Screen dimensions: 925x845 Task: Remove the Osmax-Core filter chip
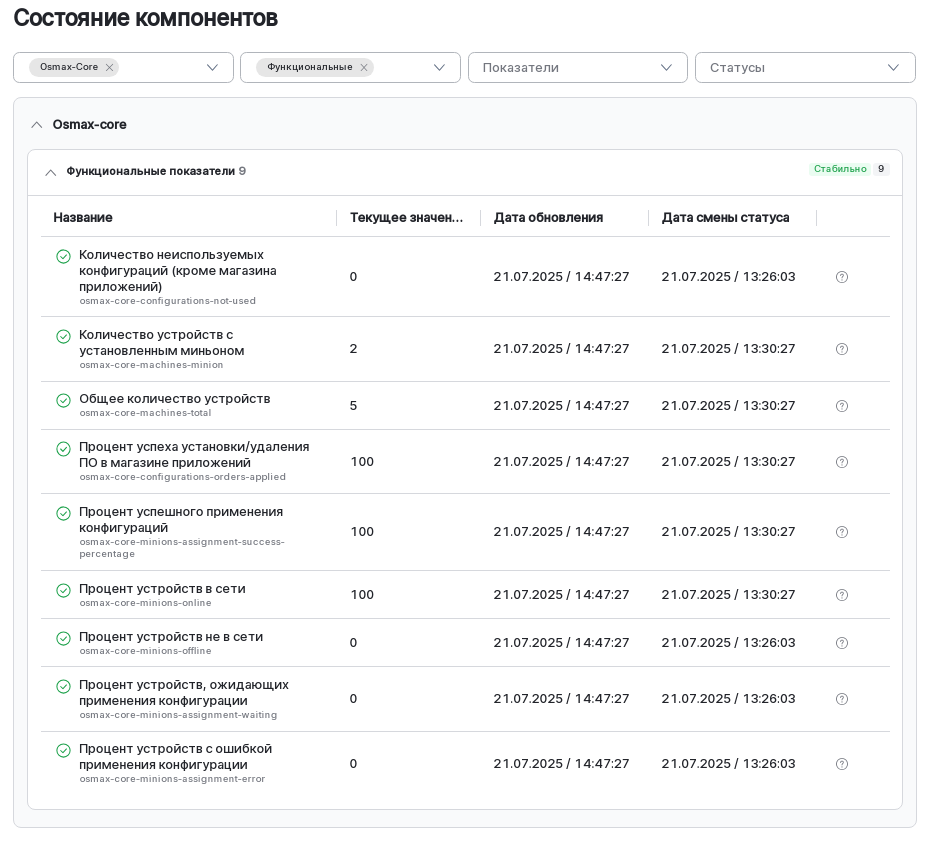109,68
